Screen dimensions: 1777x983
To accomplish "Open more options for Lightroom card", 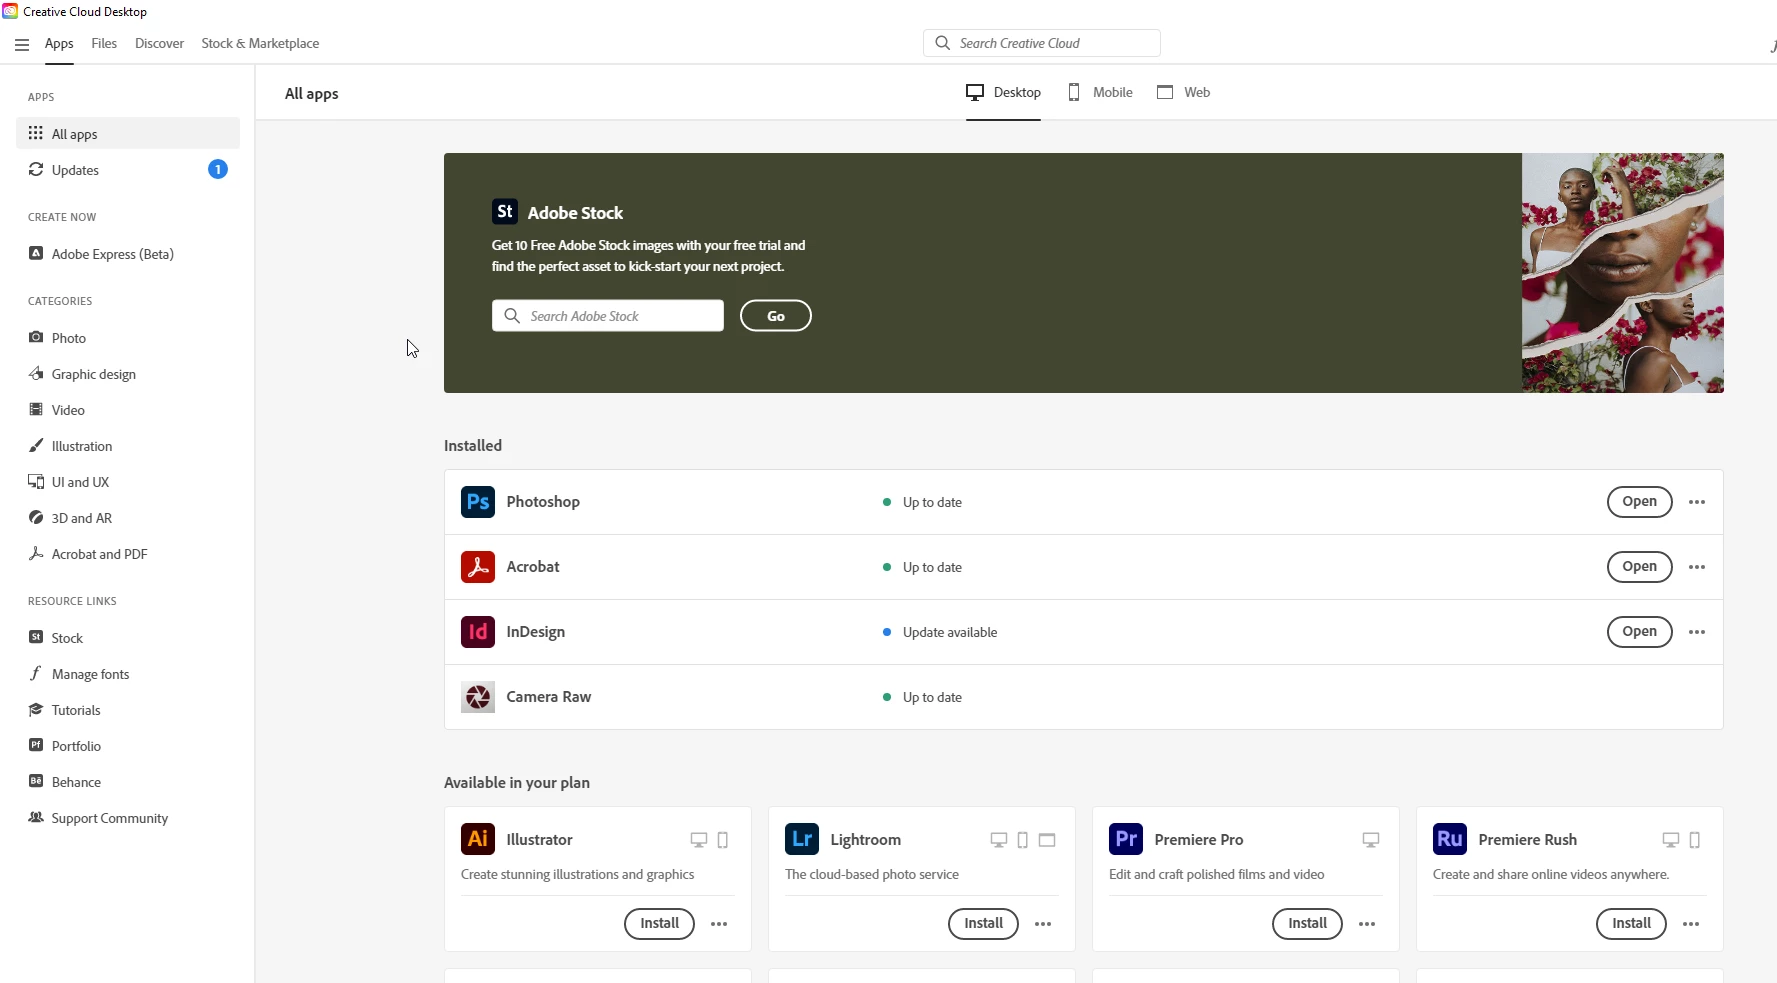I will coord(1043,924).
